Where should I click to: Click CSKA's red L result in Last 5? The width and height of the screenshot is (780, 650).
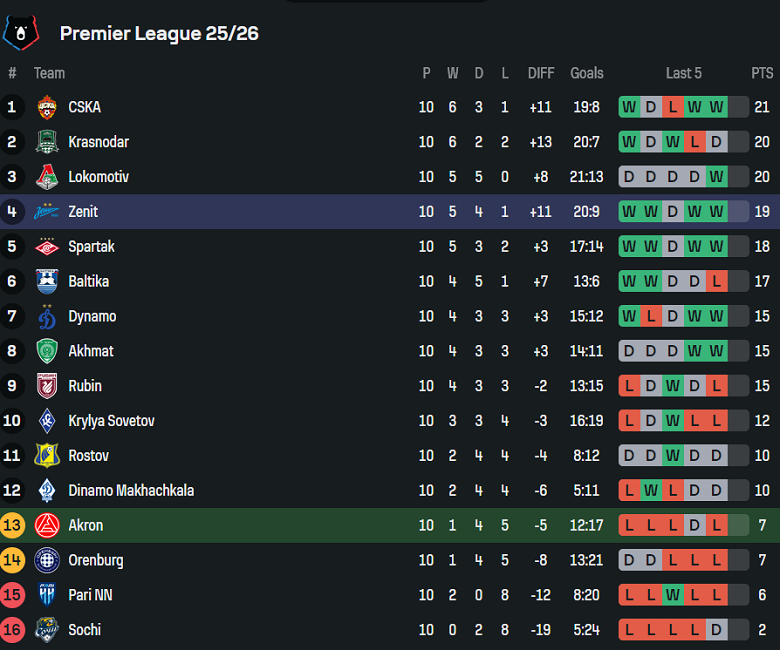click(672, 107)
